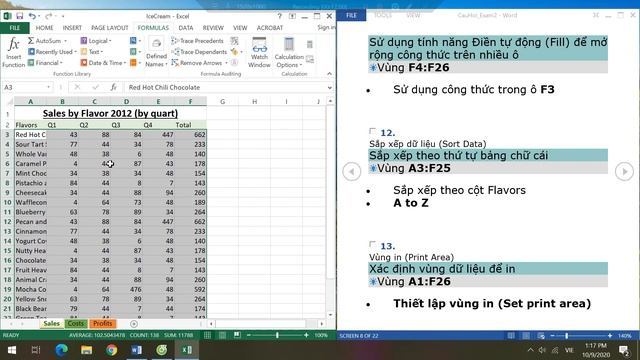640x360 pixels.
Task: Switch to Page Break Preview in Excel
Action: point(237,336)
